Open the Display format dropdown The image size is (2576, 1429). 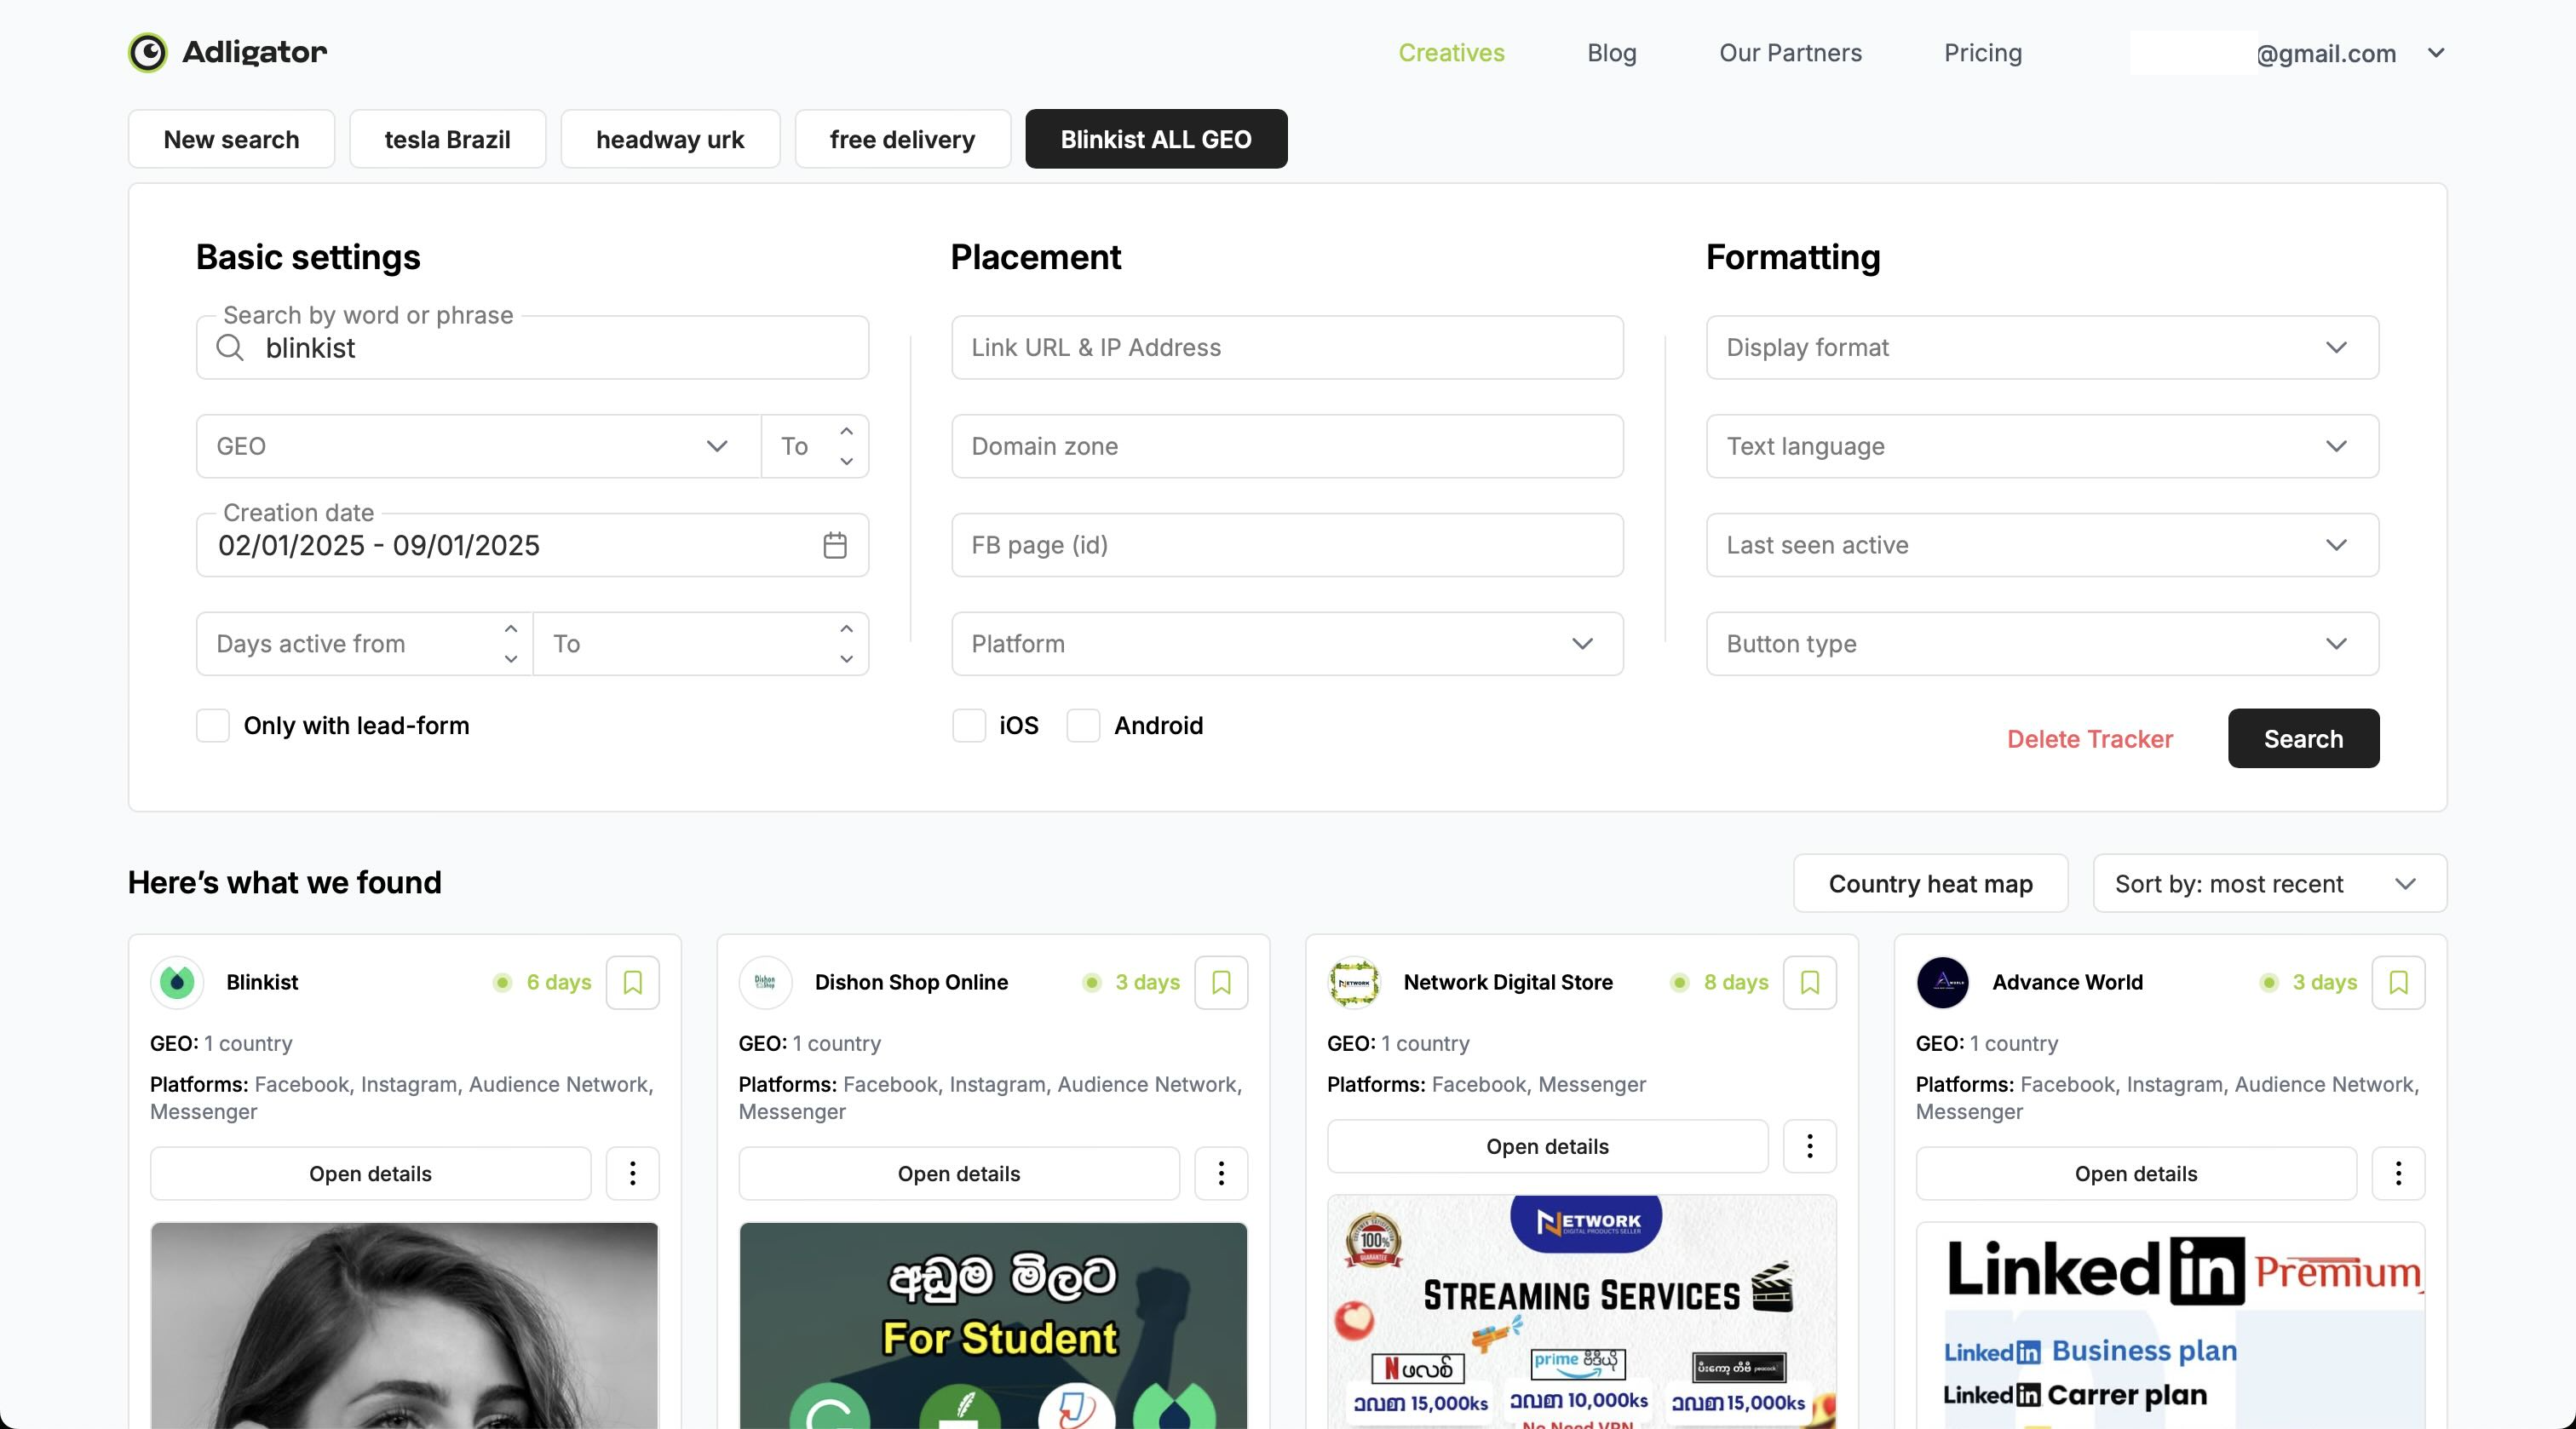(2041, 347)
